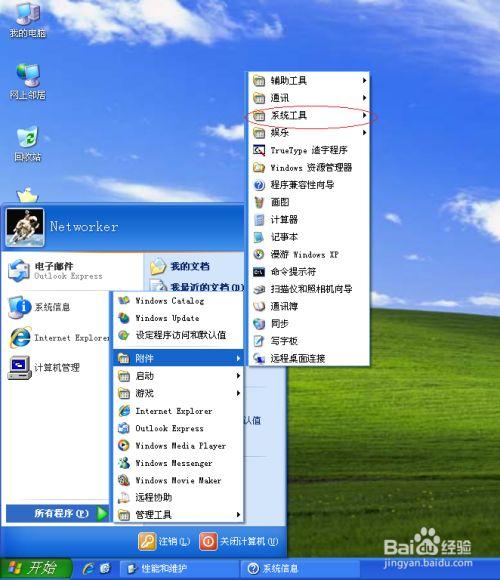
Task: Click the 关闭计算机 shutdown button
Action: 239,542
